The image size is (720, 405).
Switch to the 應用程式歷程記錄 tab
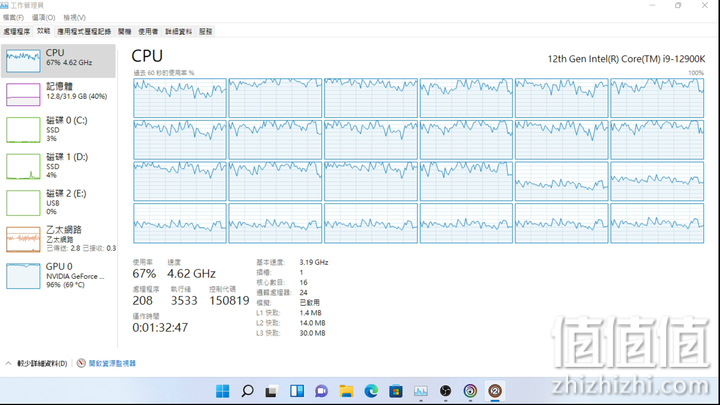pos(84,31)
